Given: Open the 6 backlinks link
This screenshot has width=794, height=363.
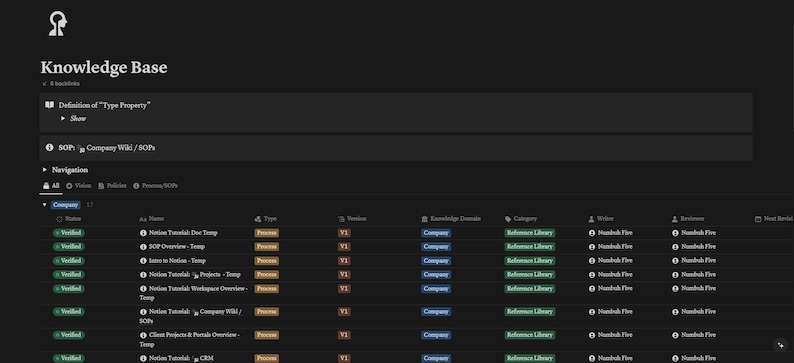Looking at the screenshot, I should point(61,84).
